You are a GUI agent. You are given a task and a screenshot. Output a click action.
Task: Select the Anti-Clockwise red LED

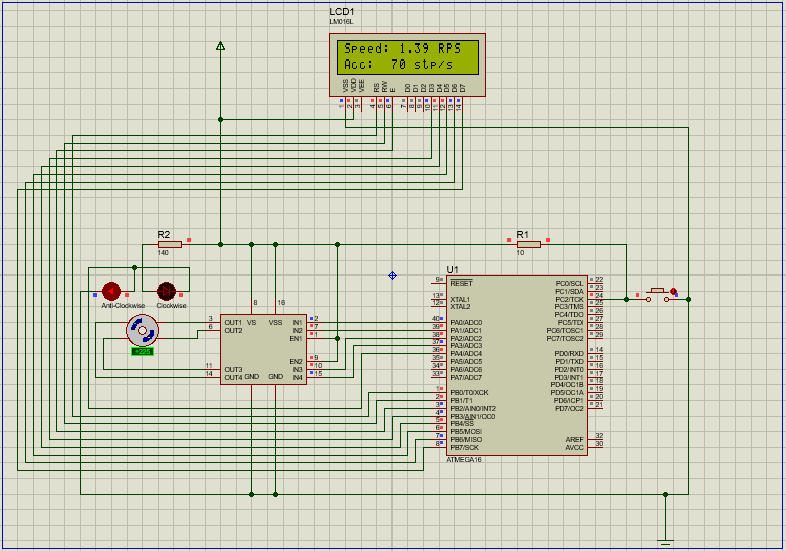tap(111, 291)
